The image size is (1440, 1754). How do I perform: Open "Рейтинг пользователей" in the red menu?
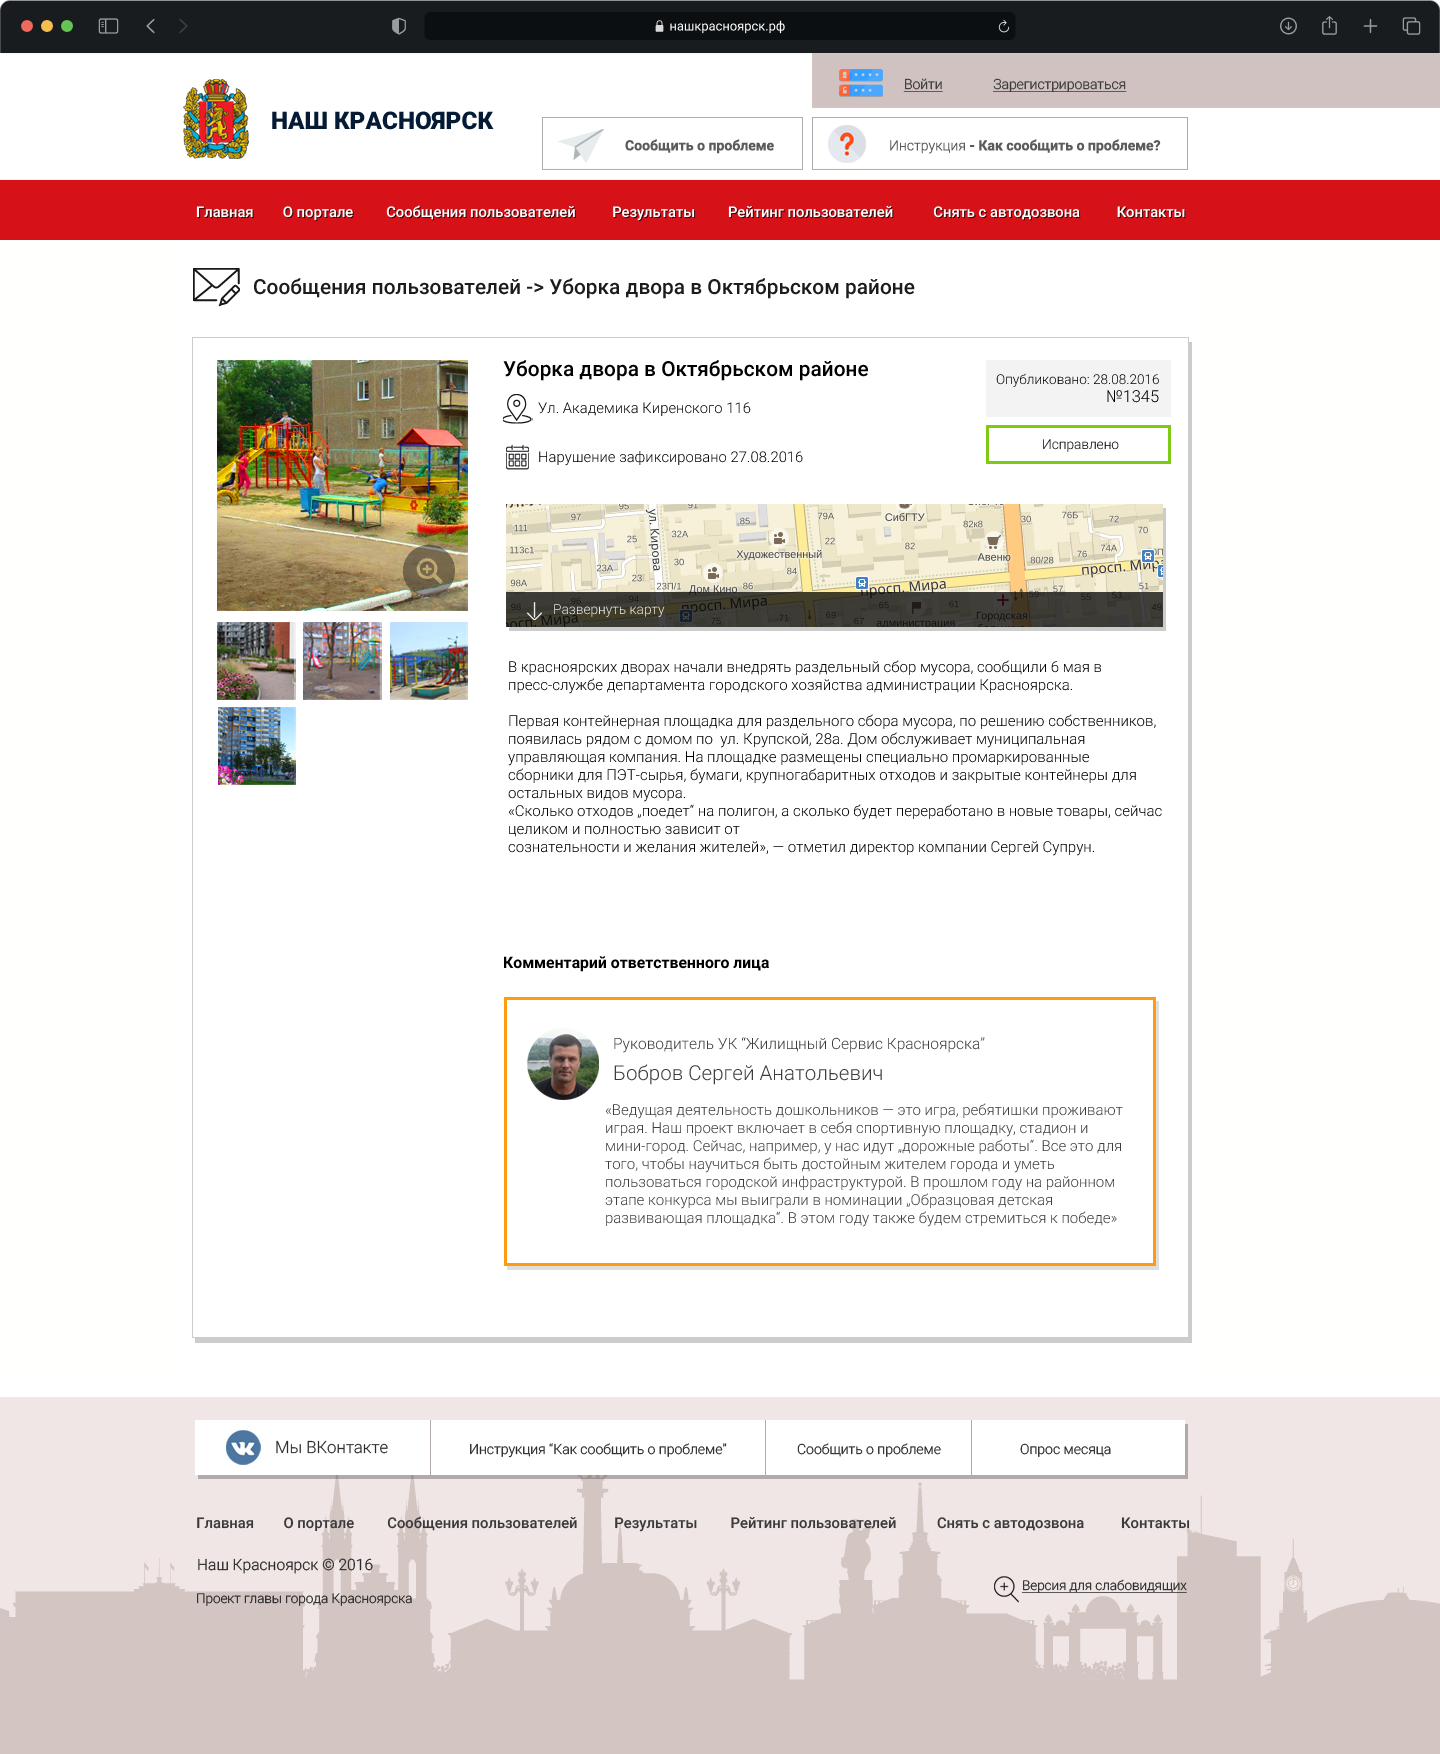click(x=810, y=212)
